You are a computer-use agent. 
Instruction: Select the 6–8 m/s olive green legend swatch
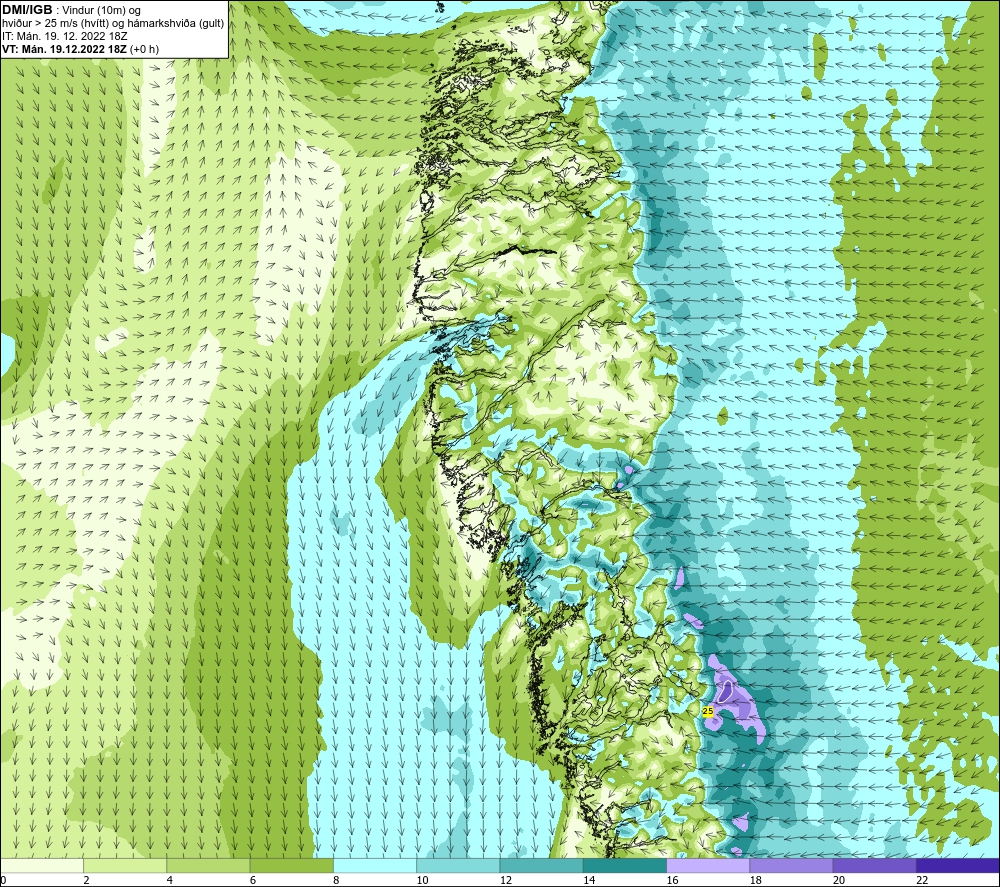click(x=291, y=865)
